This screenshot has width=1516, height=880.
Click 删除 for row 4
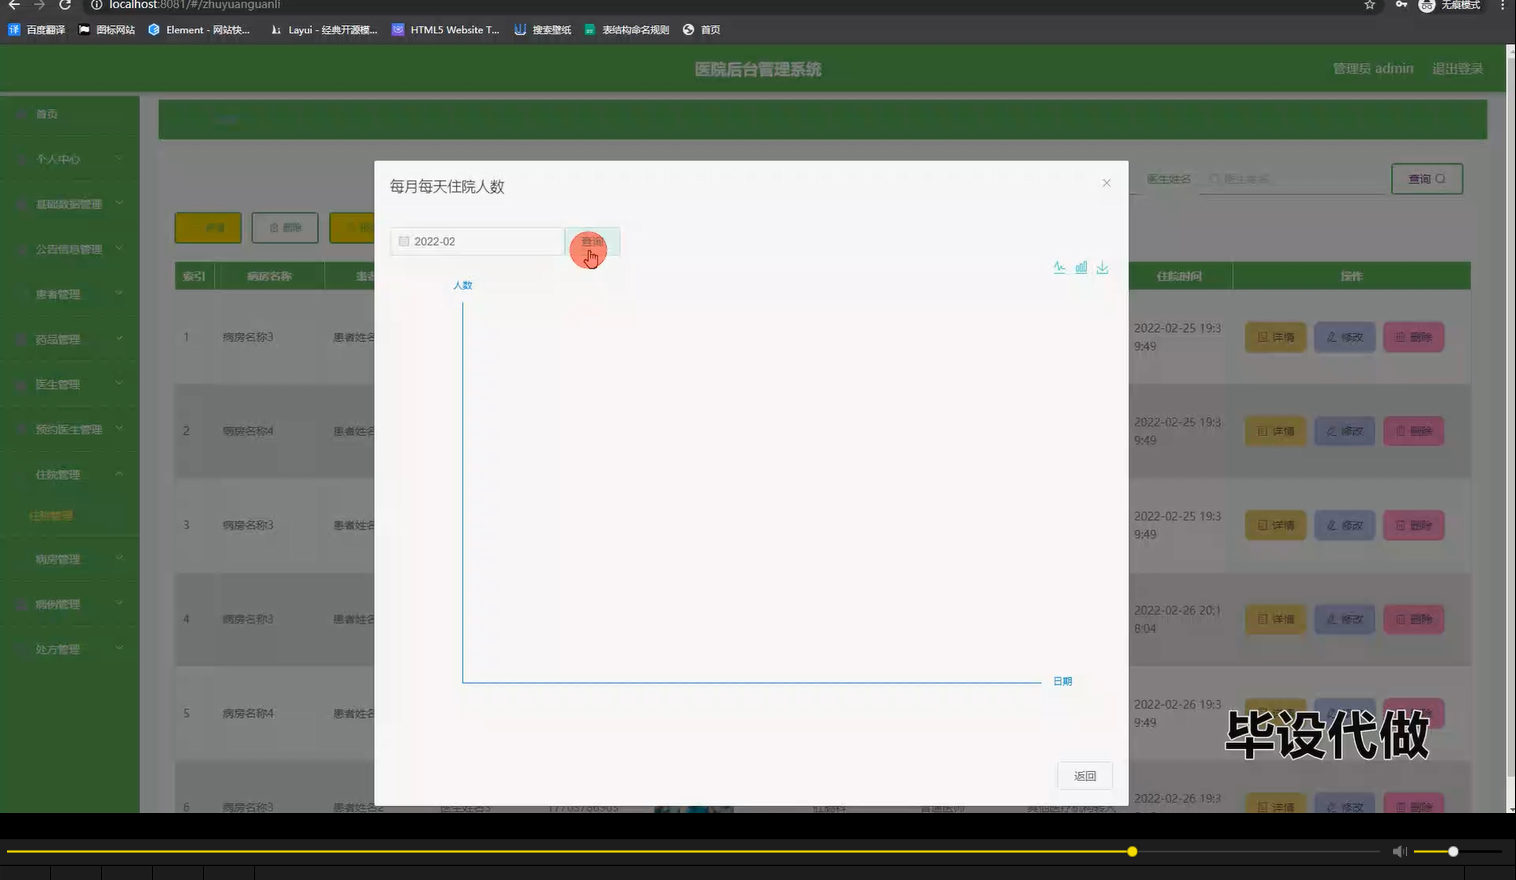pyautogui.click(x=1414, y=619)
